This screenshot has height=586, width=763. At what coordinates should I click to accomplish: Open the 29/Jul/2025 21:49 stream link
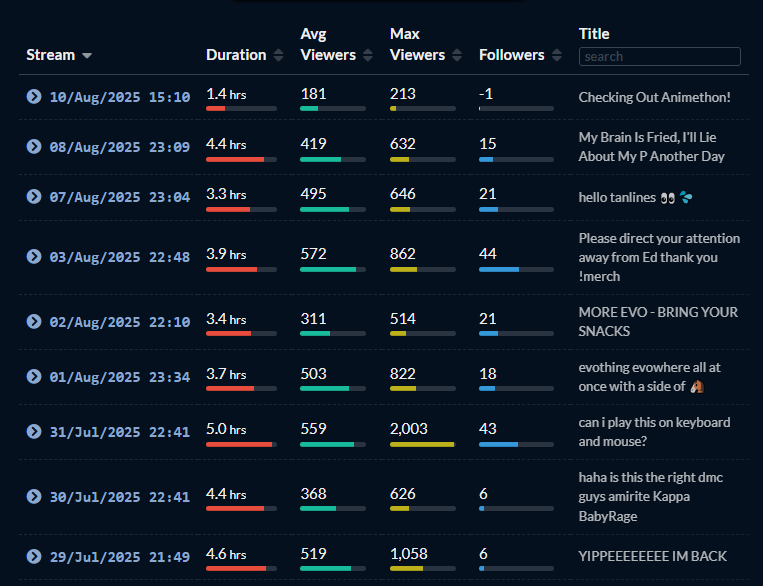point(120,557)
